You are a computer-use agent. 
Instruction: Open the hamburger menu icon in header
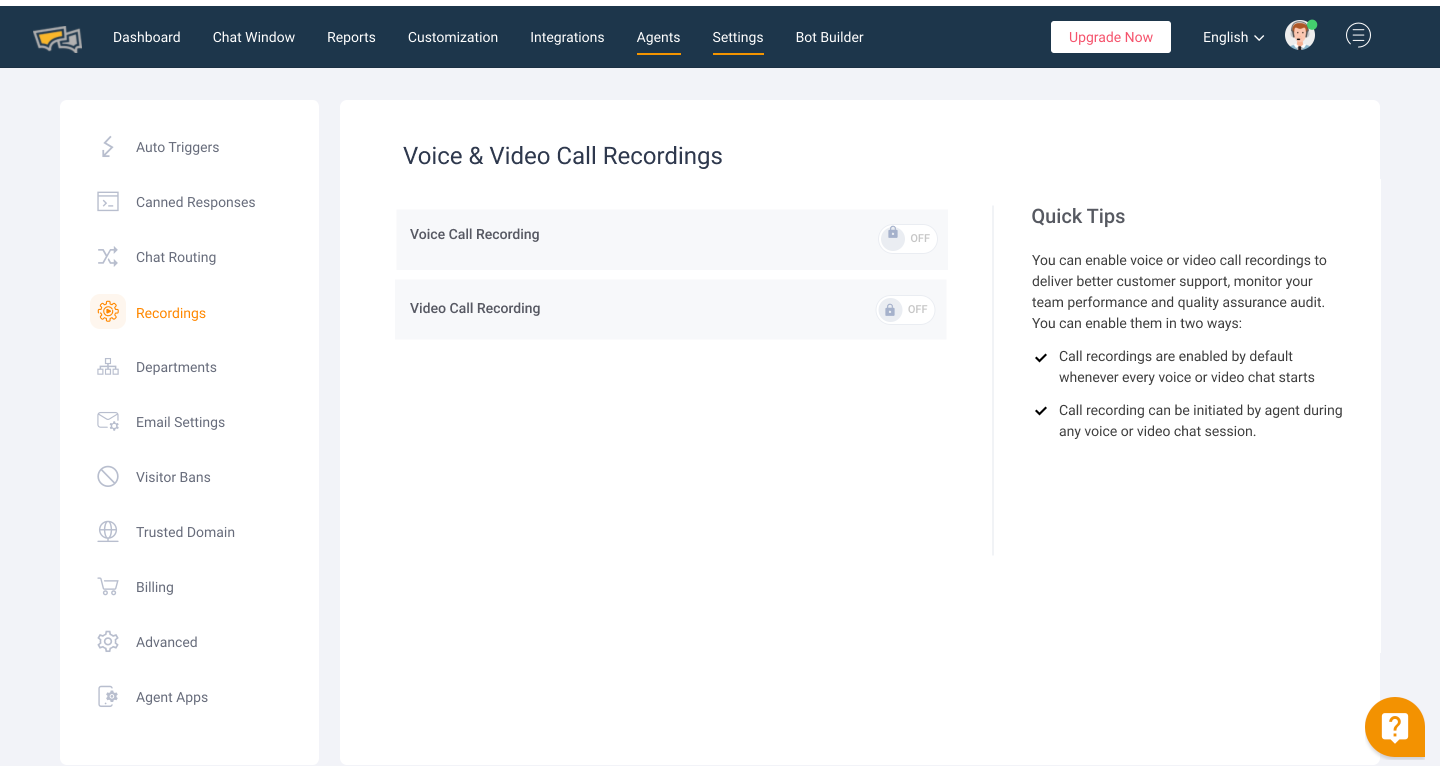tap(1358, 36)
